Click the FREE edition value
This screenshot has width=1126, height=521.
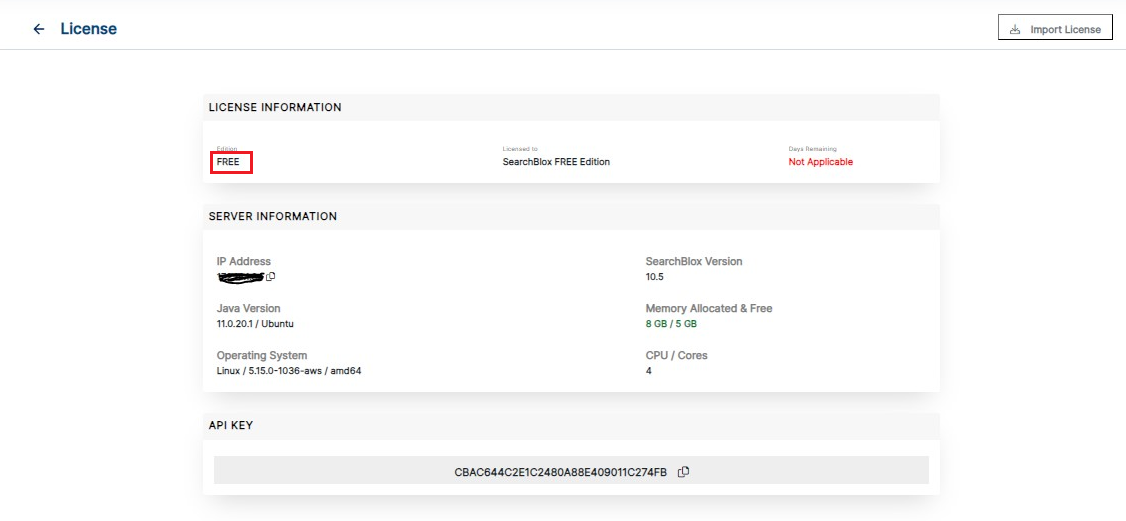click(228, 162)
